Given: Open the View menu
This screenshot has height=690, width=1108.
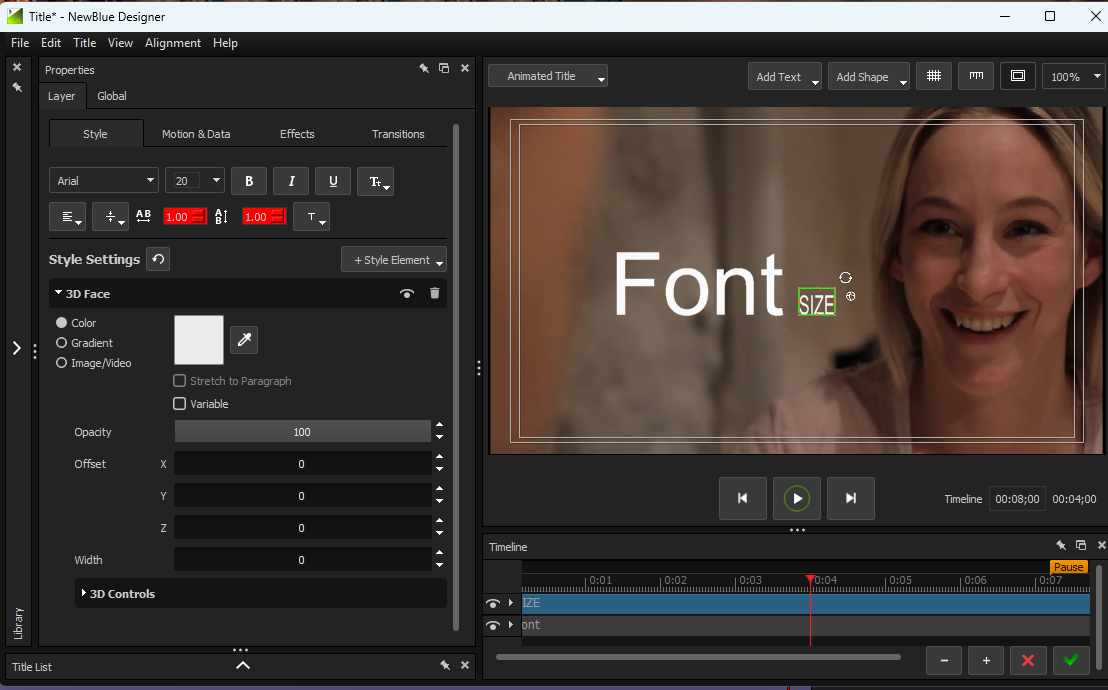Looking at the screenshot, I should (x=120, y=42).
